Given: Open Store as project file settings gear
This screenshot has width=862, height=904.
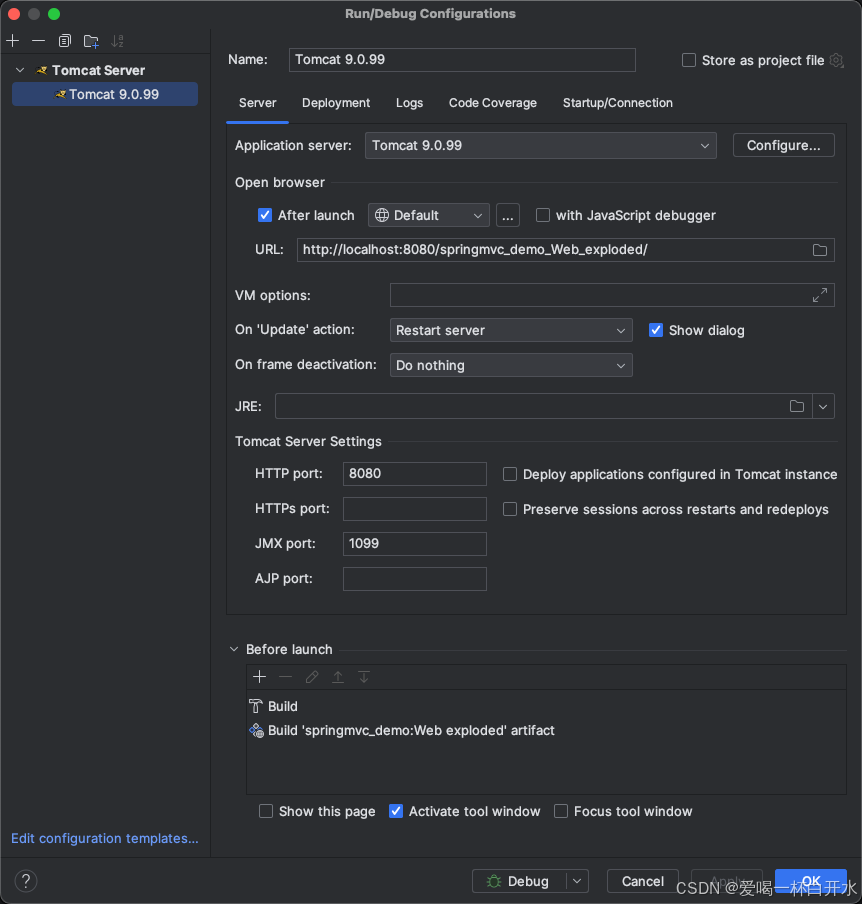Looking at the screenshot, I should (x=837, y=60).
